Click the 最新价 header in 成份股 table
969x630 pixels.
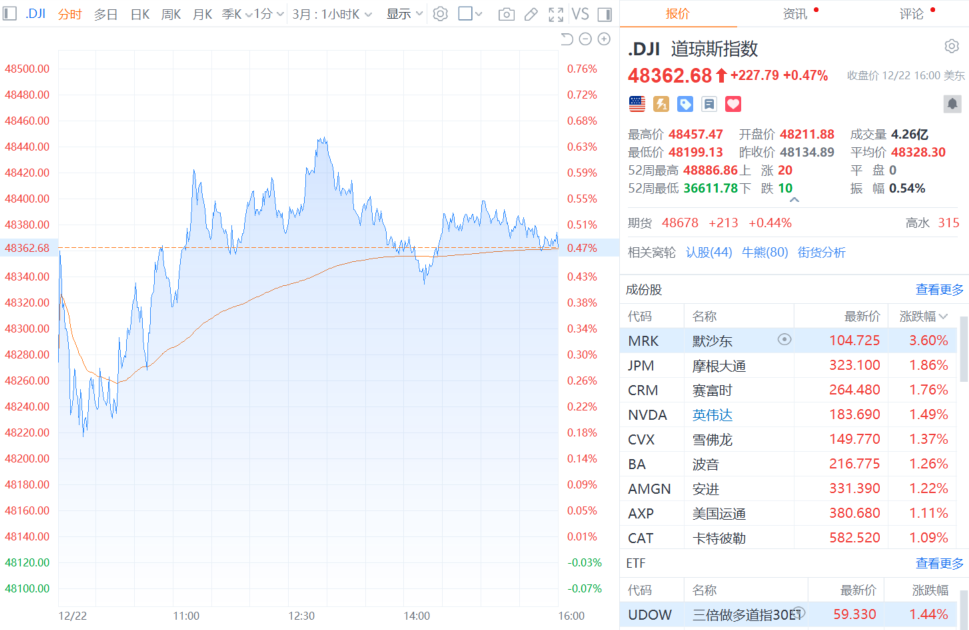(x=862, y=317)
